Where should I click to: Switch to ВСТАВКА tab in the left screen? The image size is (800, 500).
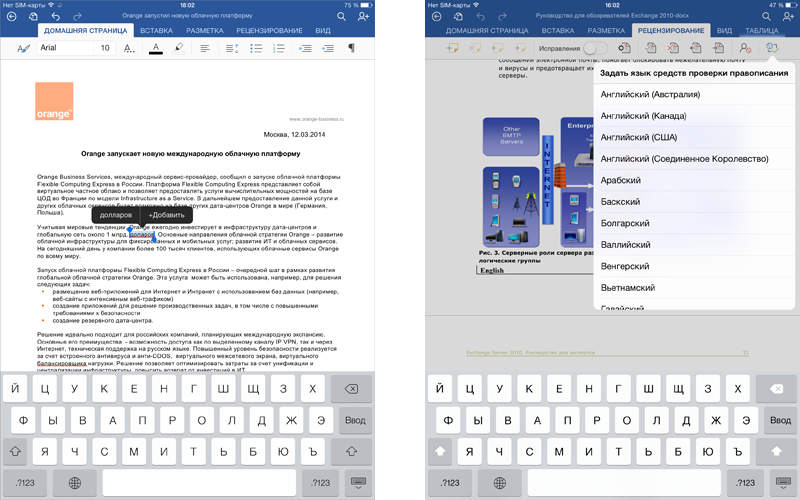(x=156, y=31)
